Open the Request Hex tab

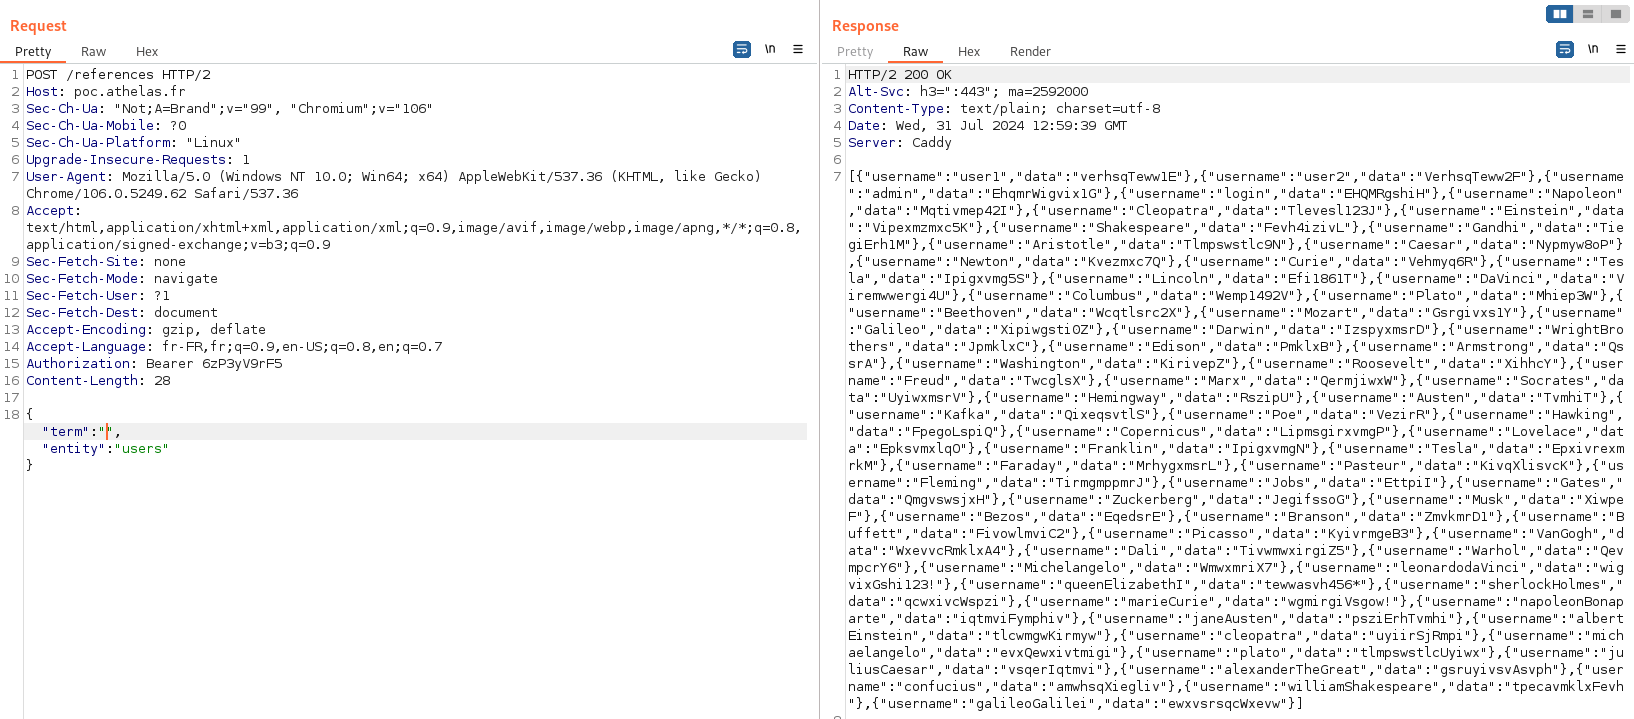pos(147,52)
